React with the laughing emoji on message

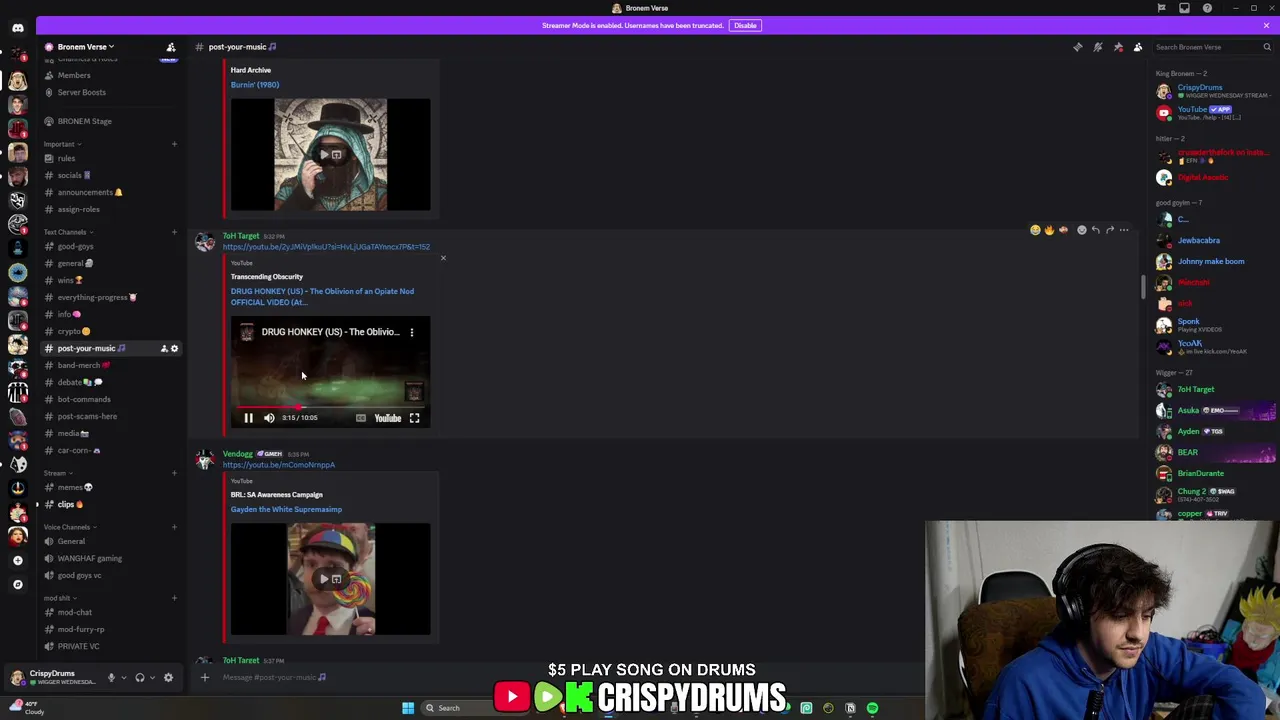(1035, 230)
